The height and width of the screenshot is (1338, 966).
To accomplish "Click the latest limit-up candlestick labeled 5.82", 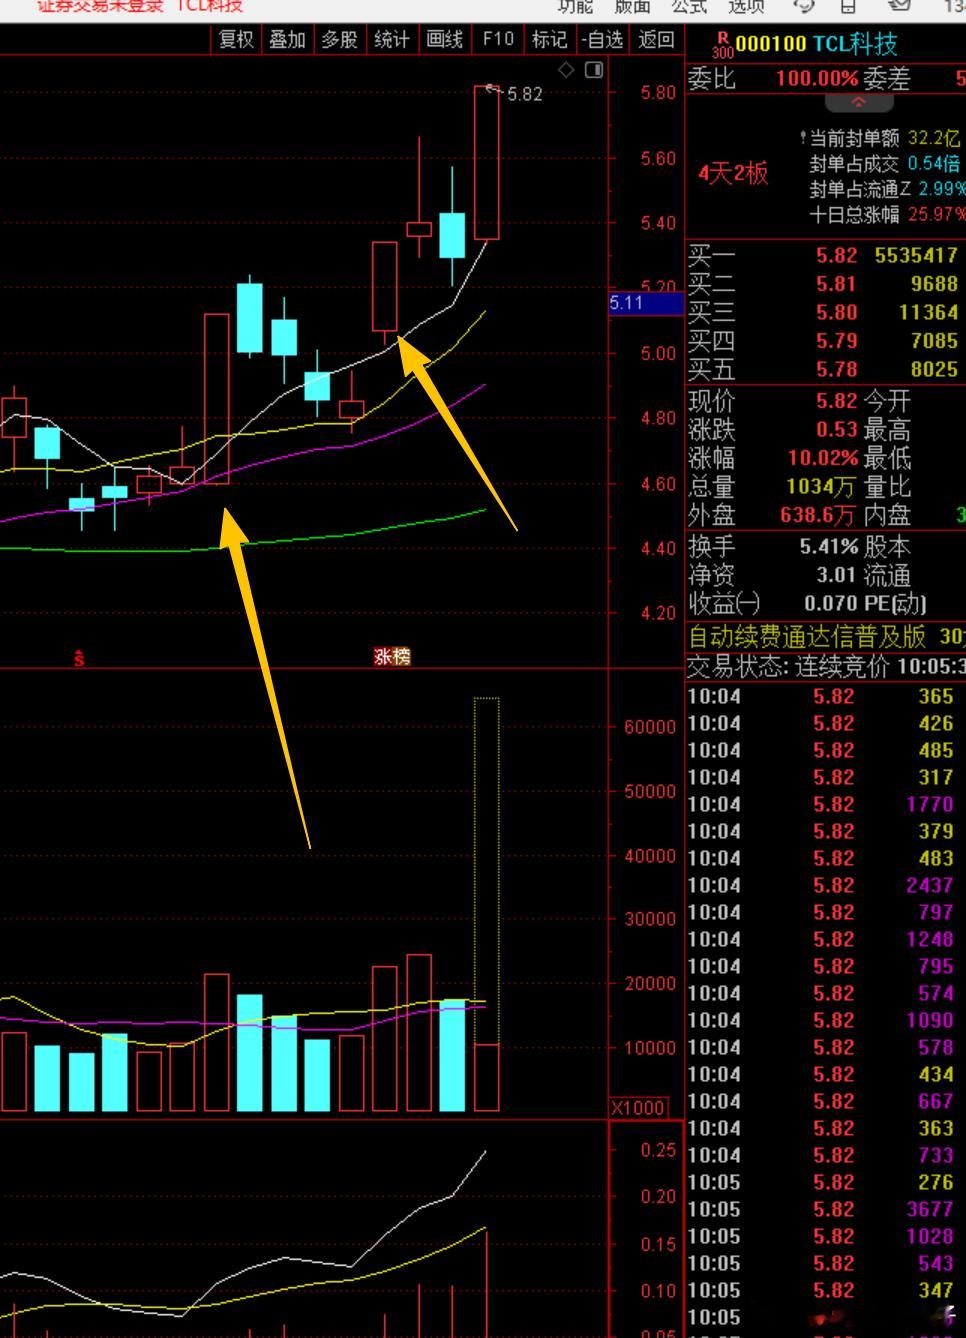I will (487, 162).
